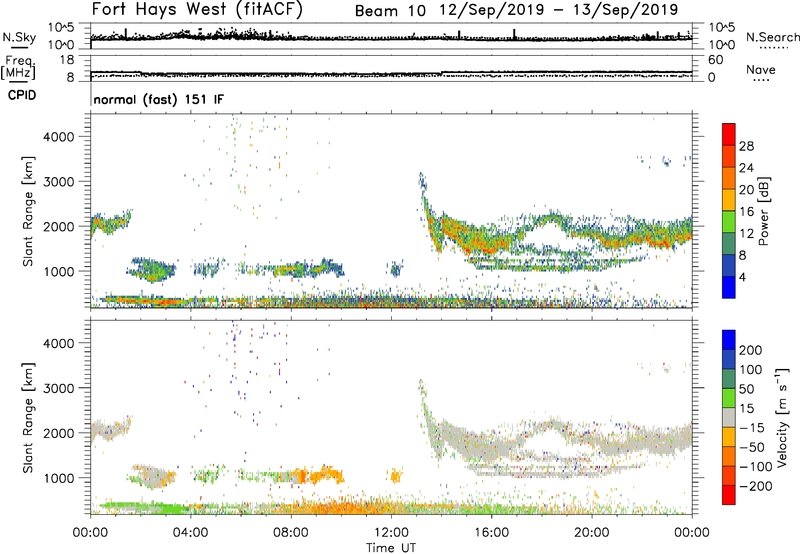Screen dimensions: 800x554
Task: Click the light green 12–16 dB Power colorbar segment
Action: point(729,222)
